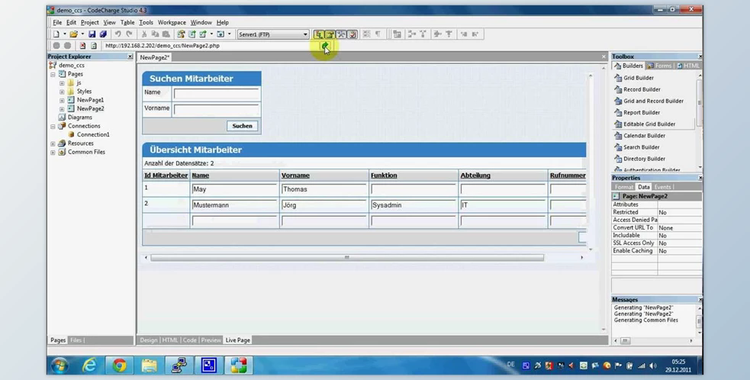Sort by the Abteilung column header link
750x380 pixels.
[x=475, y=176]
